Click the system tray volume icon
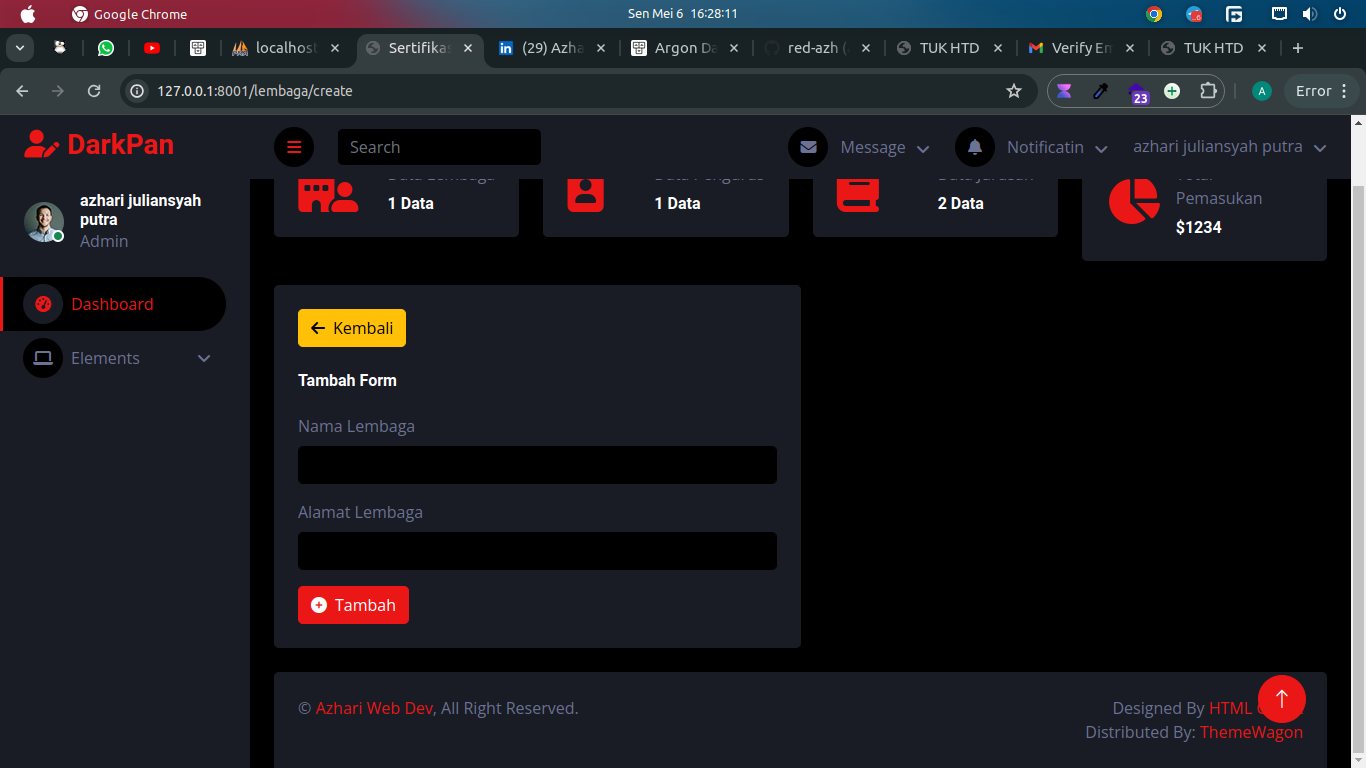Image resolution: width=1366 pixels, height=768 pixels. tap(1310, 14)
